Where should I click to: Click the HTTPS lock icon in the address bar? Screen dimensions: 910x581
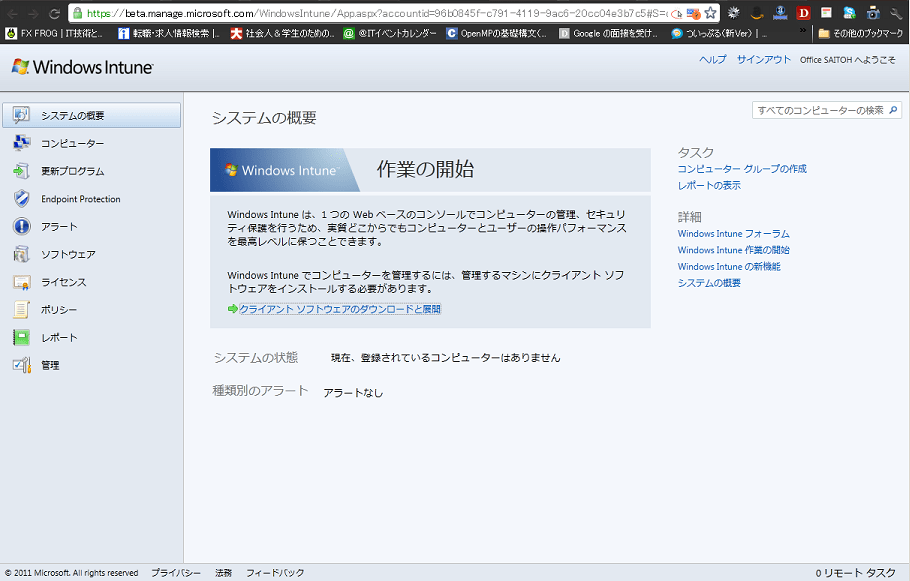(x=77, y=14)
